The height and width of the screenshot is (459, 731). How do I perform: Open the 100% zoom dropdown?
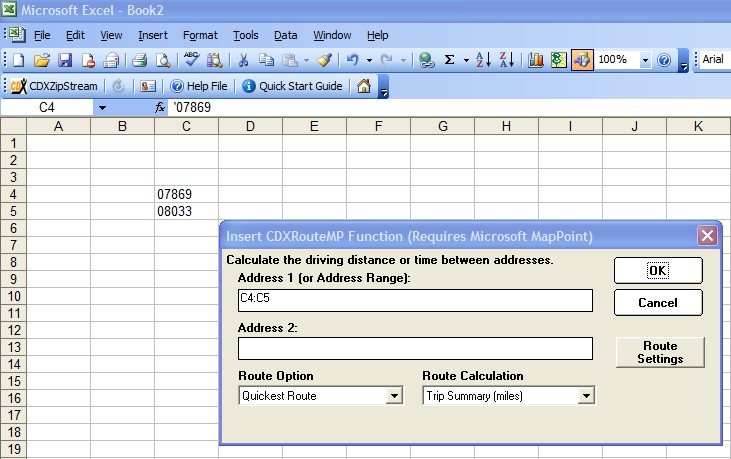pos(645,60)
